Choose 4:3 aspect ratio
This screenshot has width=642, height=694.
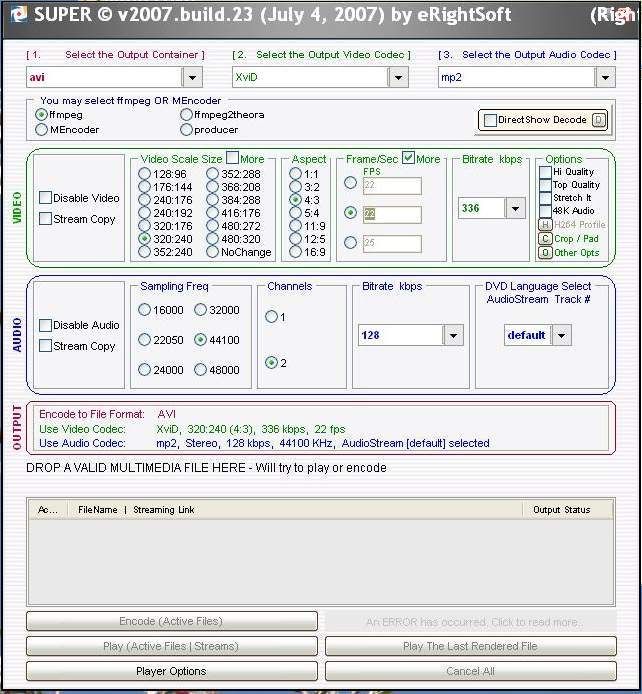pos(295,200)
